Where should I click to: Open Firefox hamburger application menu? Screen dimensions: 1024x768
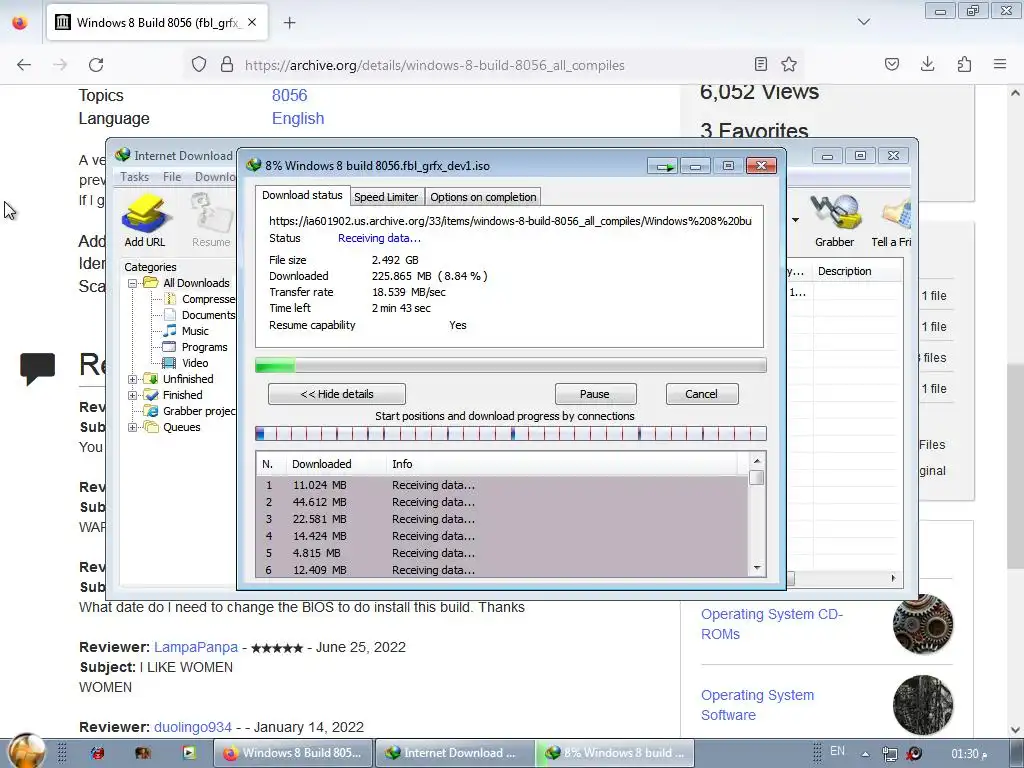1000,64
